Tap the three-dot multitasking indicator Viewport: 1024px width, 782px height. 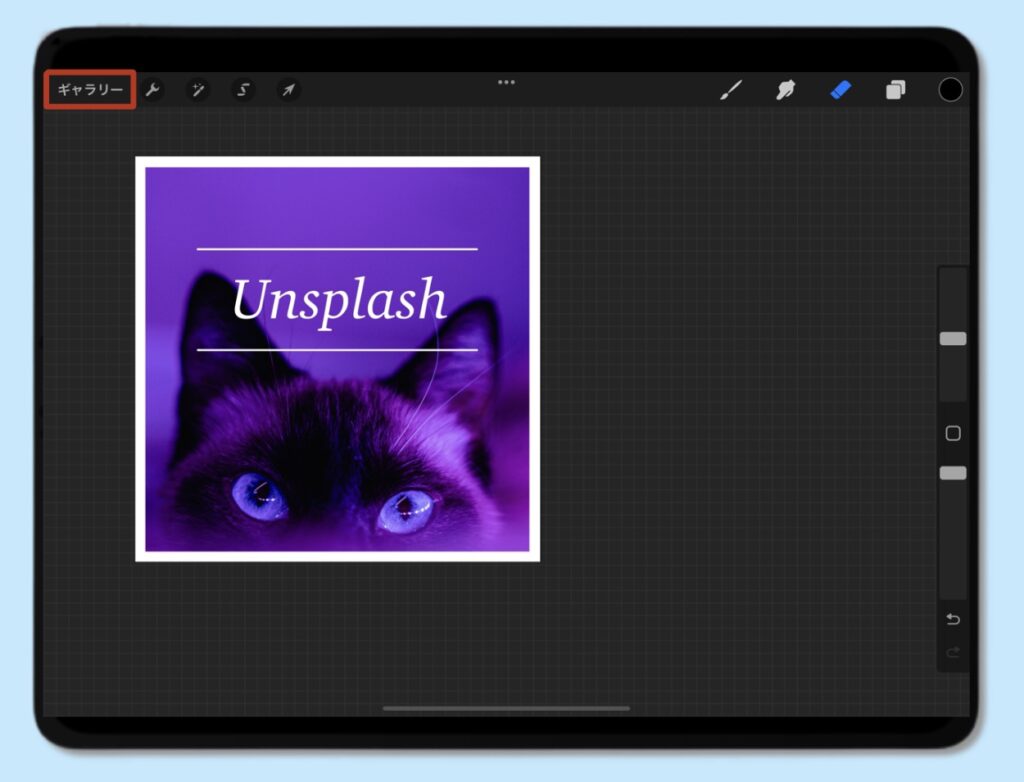(506, 82)
